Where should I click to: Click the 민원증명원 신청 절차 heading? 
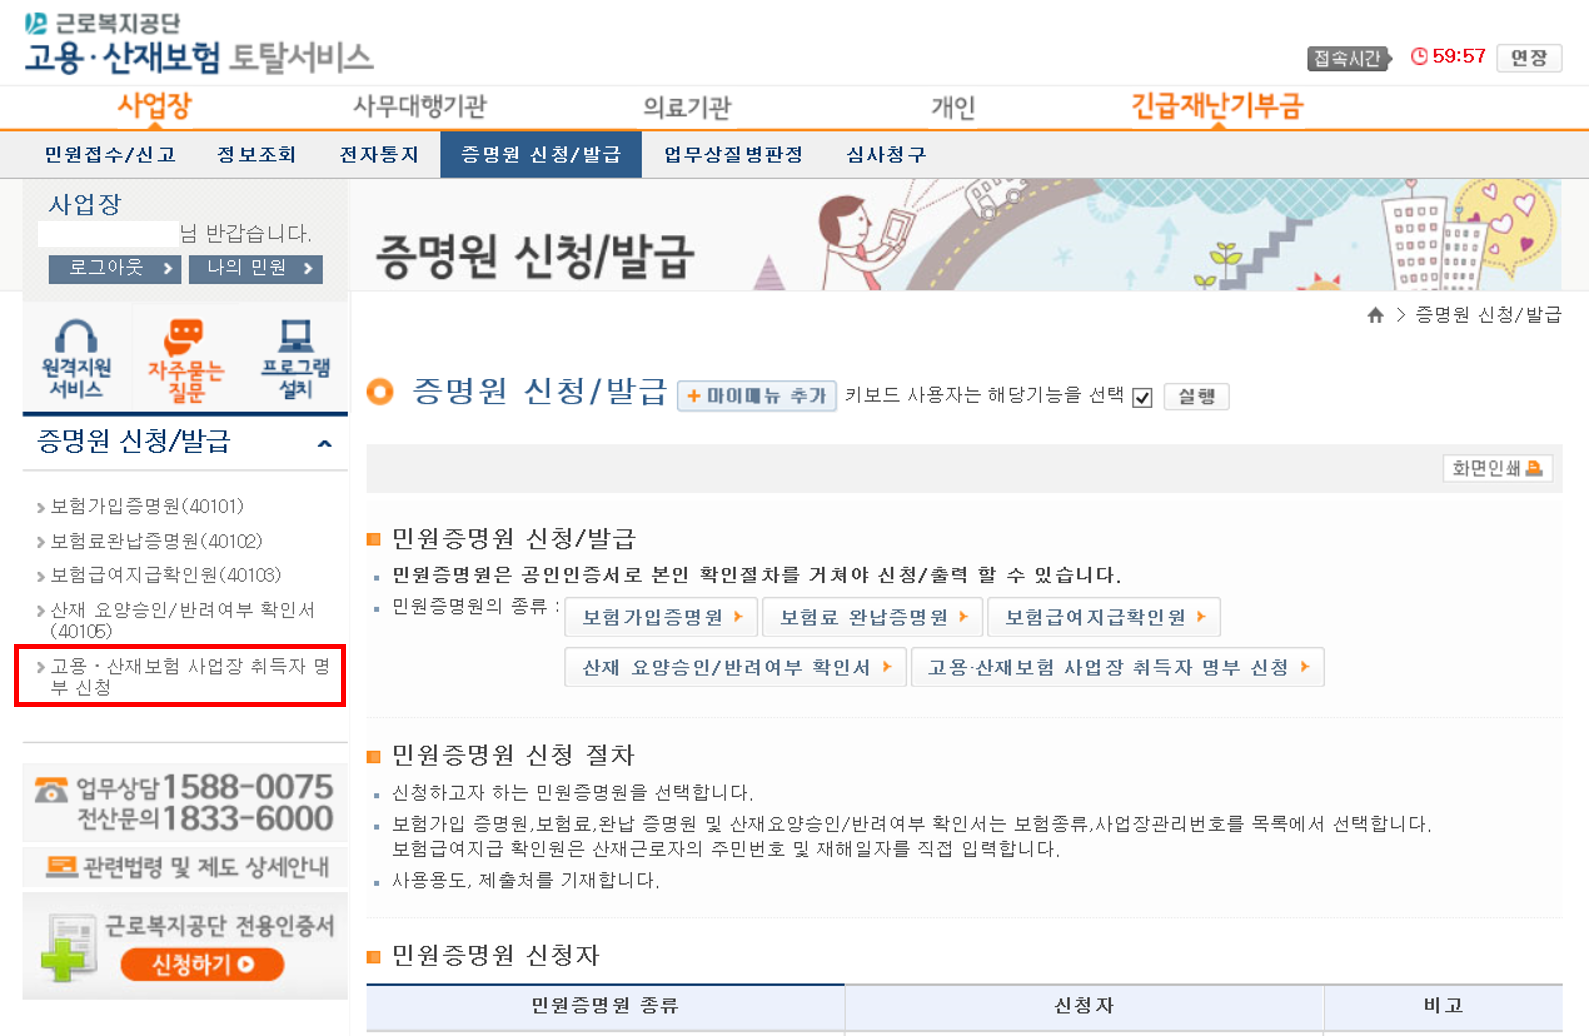pyautogui.click(x=513, y=755)
